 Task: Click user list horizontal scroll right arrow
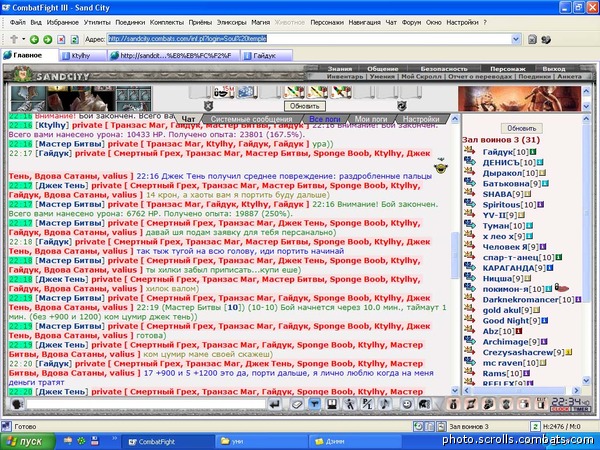point(576,391)
